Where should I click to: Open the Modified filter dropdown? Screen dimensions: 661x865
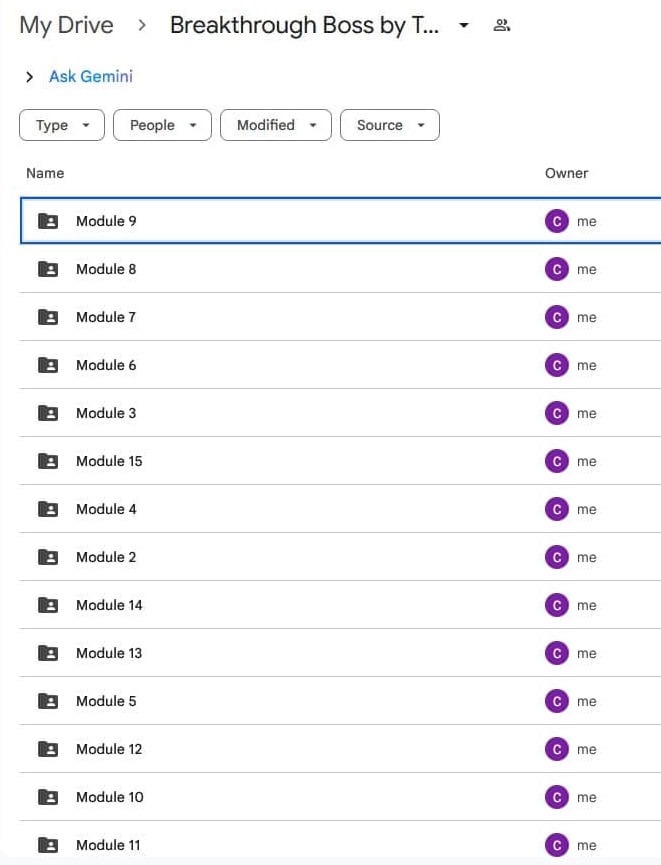pos(276,125)
